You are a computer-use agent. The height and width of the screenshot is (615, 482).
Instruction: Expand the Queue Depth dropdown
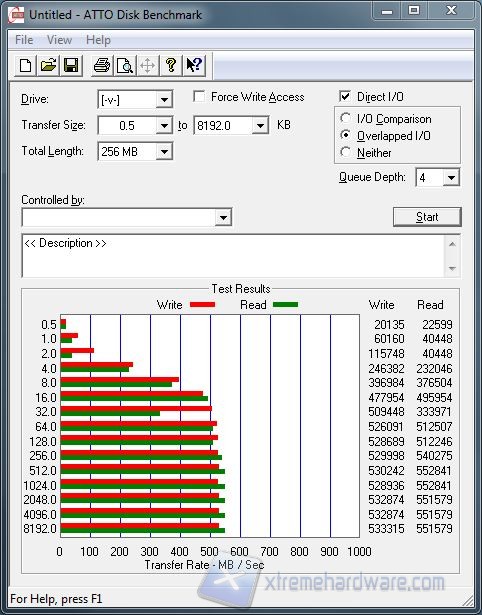pyautogui.click(x=451, y=178)
